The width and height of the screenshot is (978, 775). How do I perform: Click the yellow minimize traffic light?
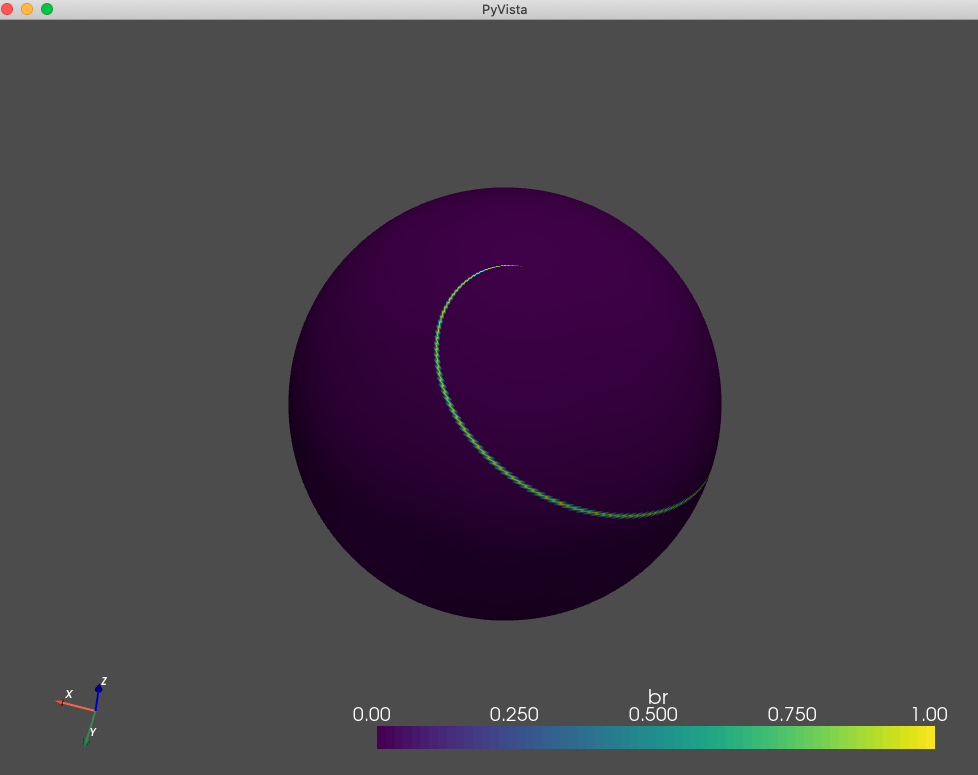click(x=27, y=9)
